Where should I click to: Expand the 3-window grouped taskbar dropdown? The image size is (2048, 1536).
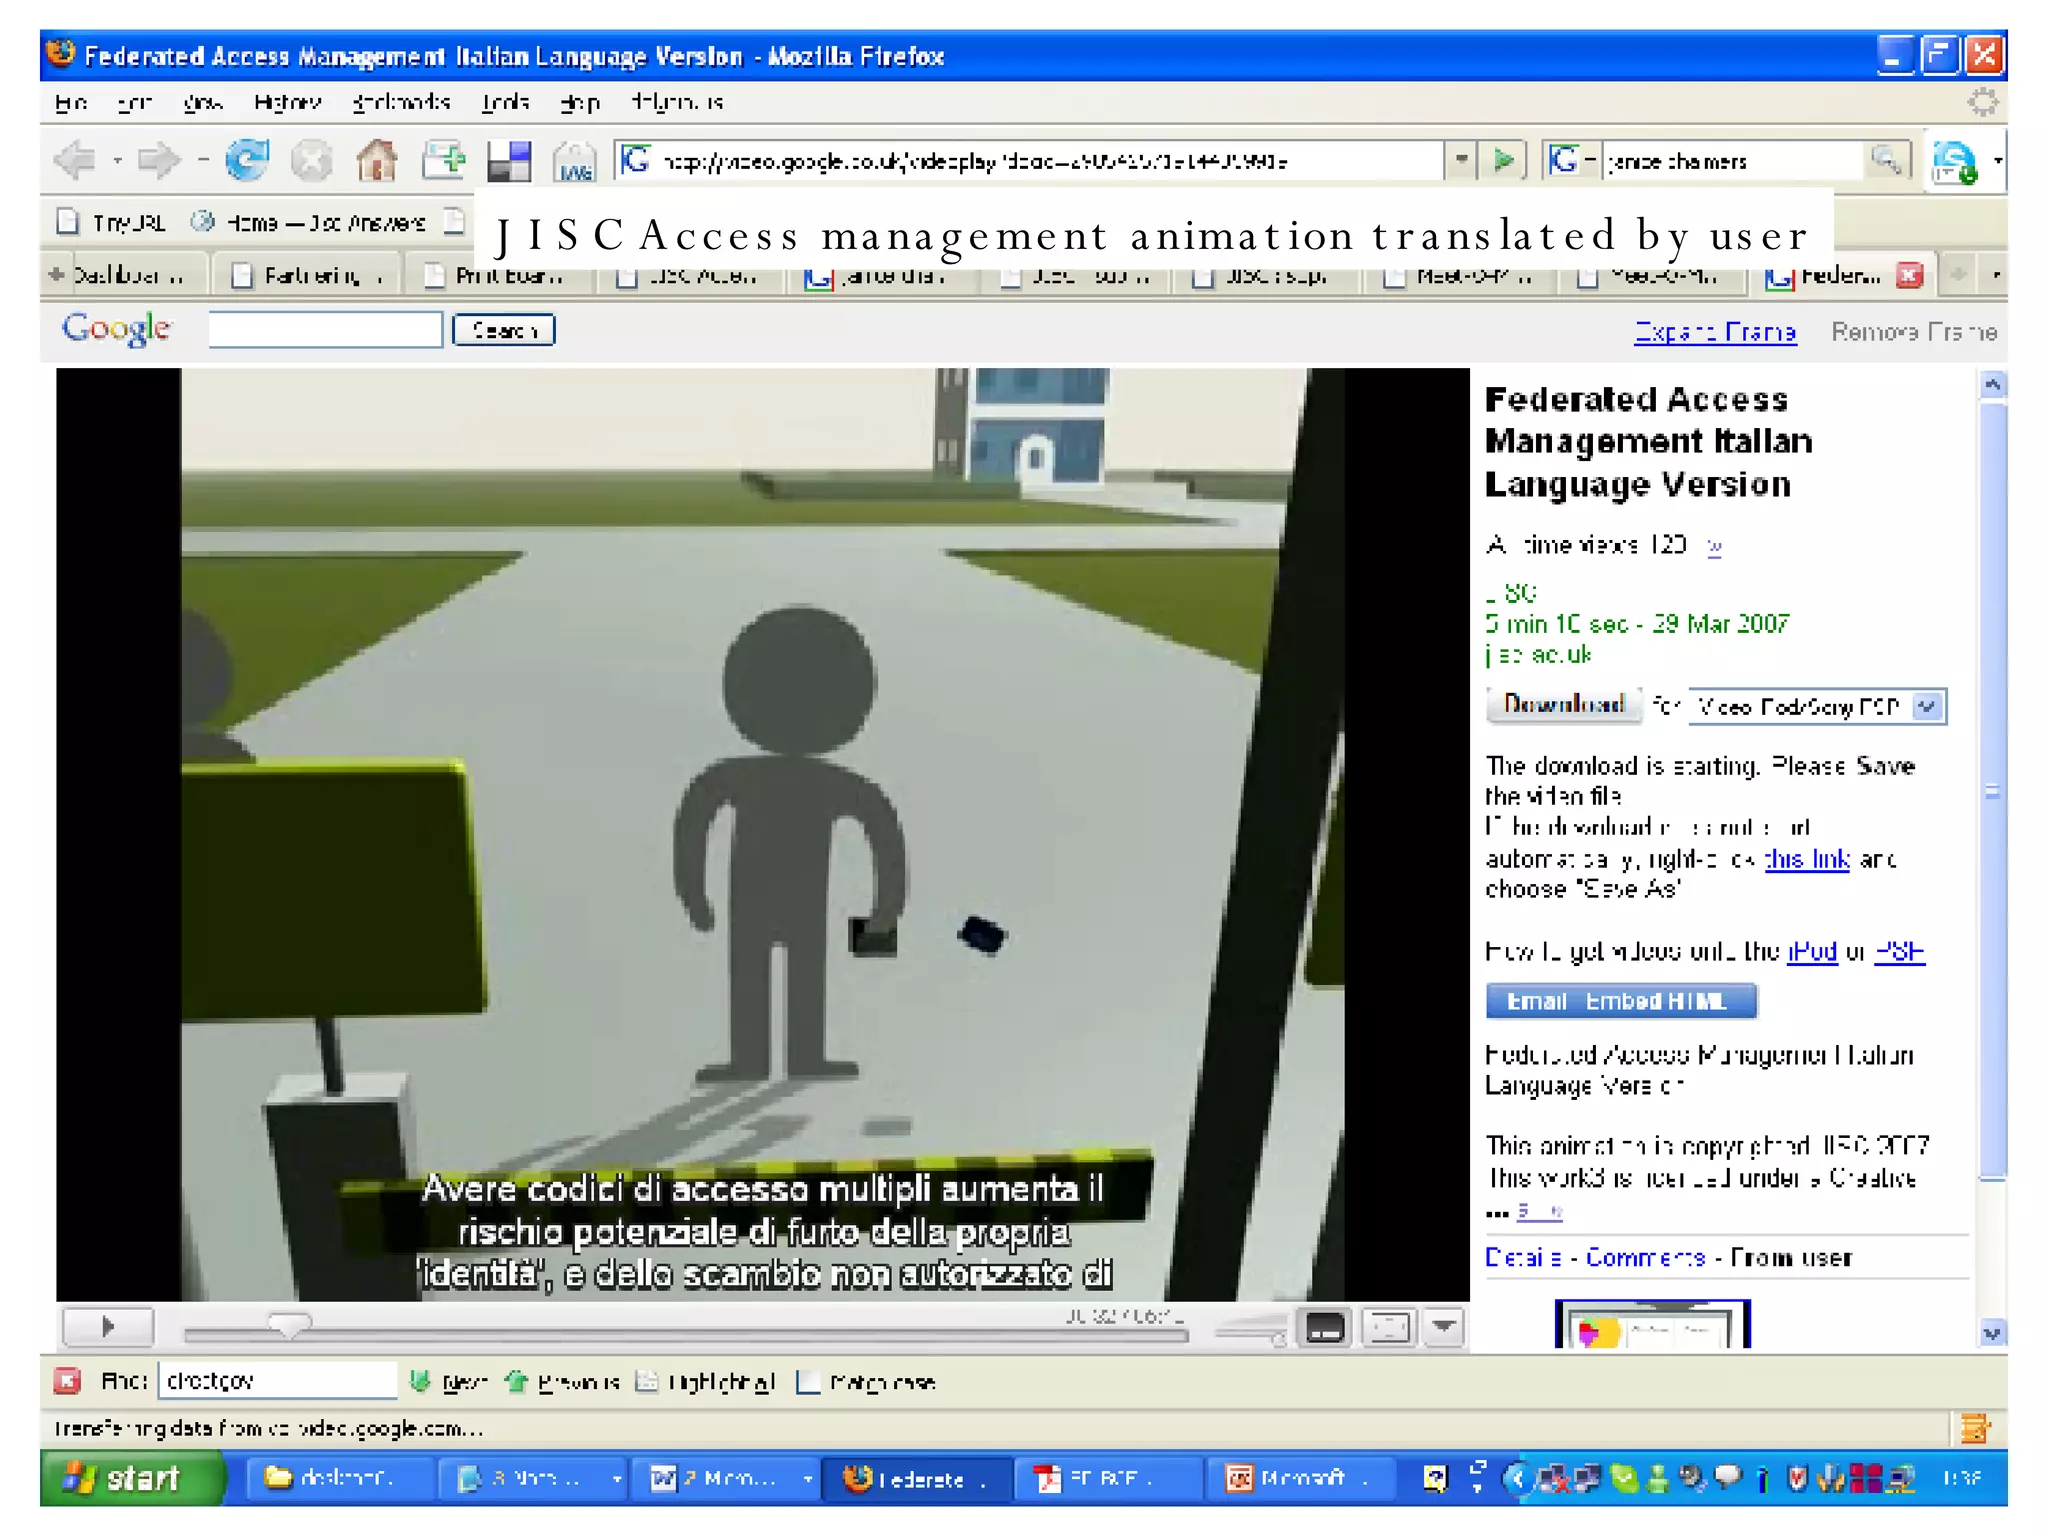pyautogui.click(x=616, y=1478)
